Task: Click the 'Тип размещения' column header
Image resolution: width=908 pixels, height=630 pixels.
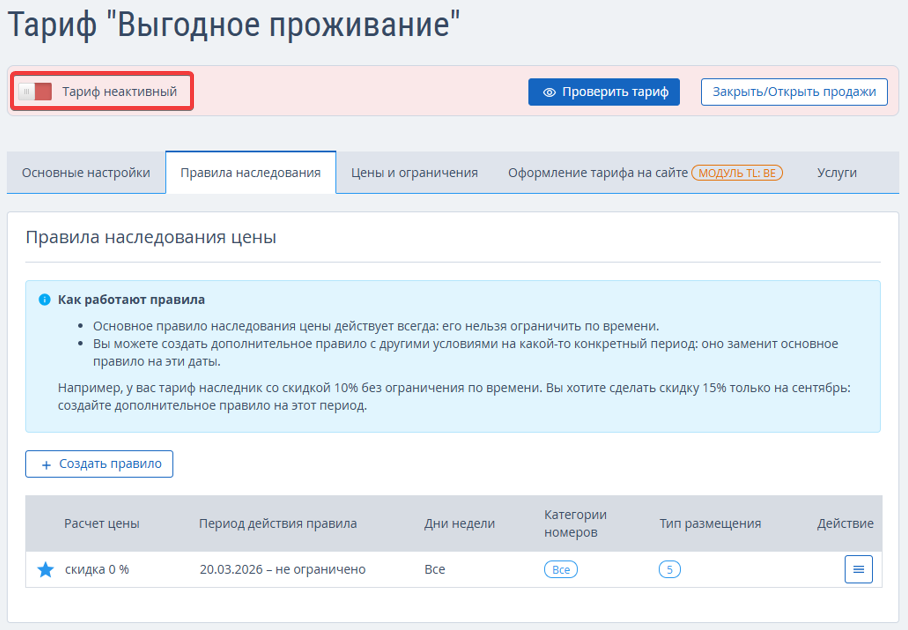Action: coord(710,523)
